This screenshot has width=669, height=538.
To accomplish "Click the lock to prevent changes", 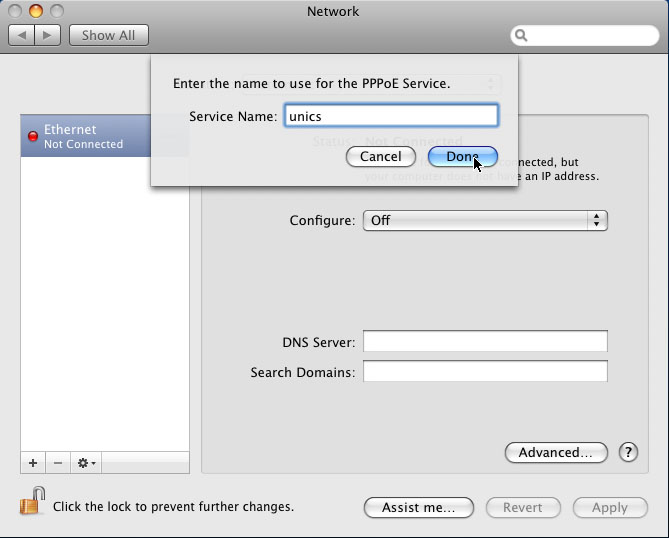I will point(32,501).
